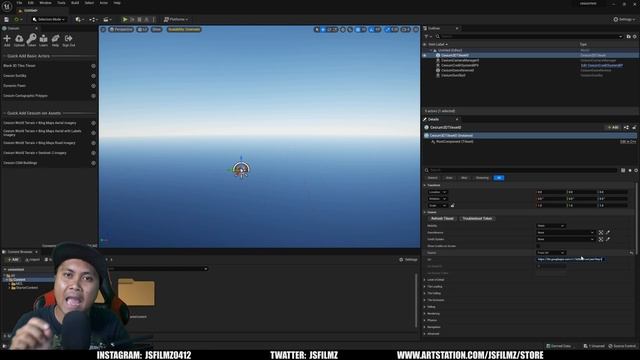Screen dimensions: 640x360
Task: Open the Edit menu
Action: 31,3
